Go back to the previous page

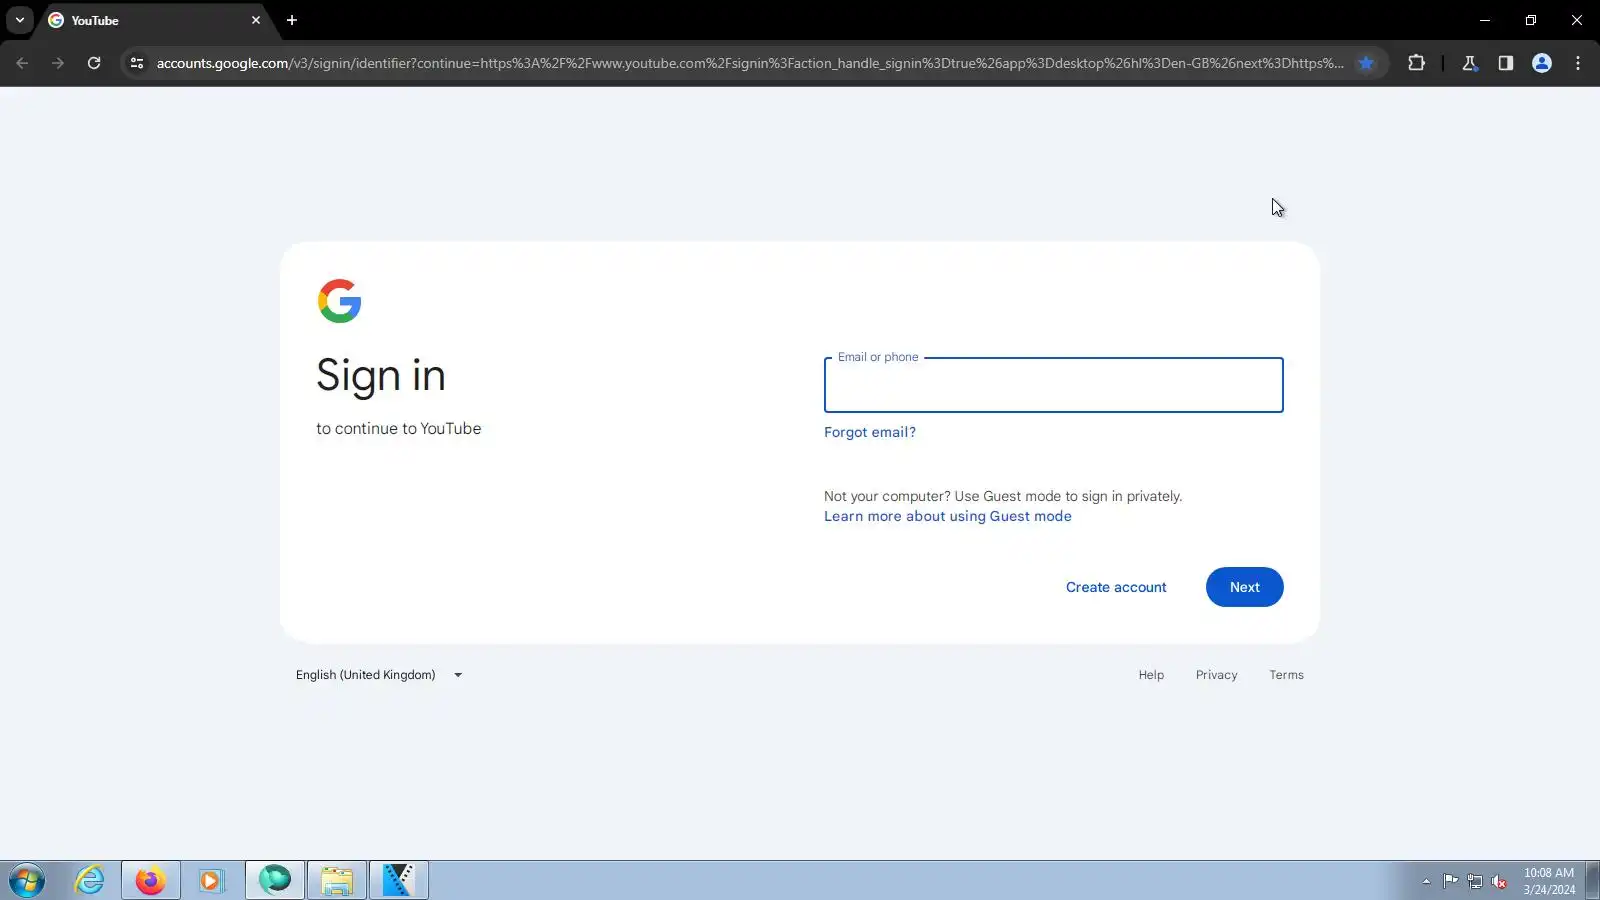[22, 63]
